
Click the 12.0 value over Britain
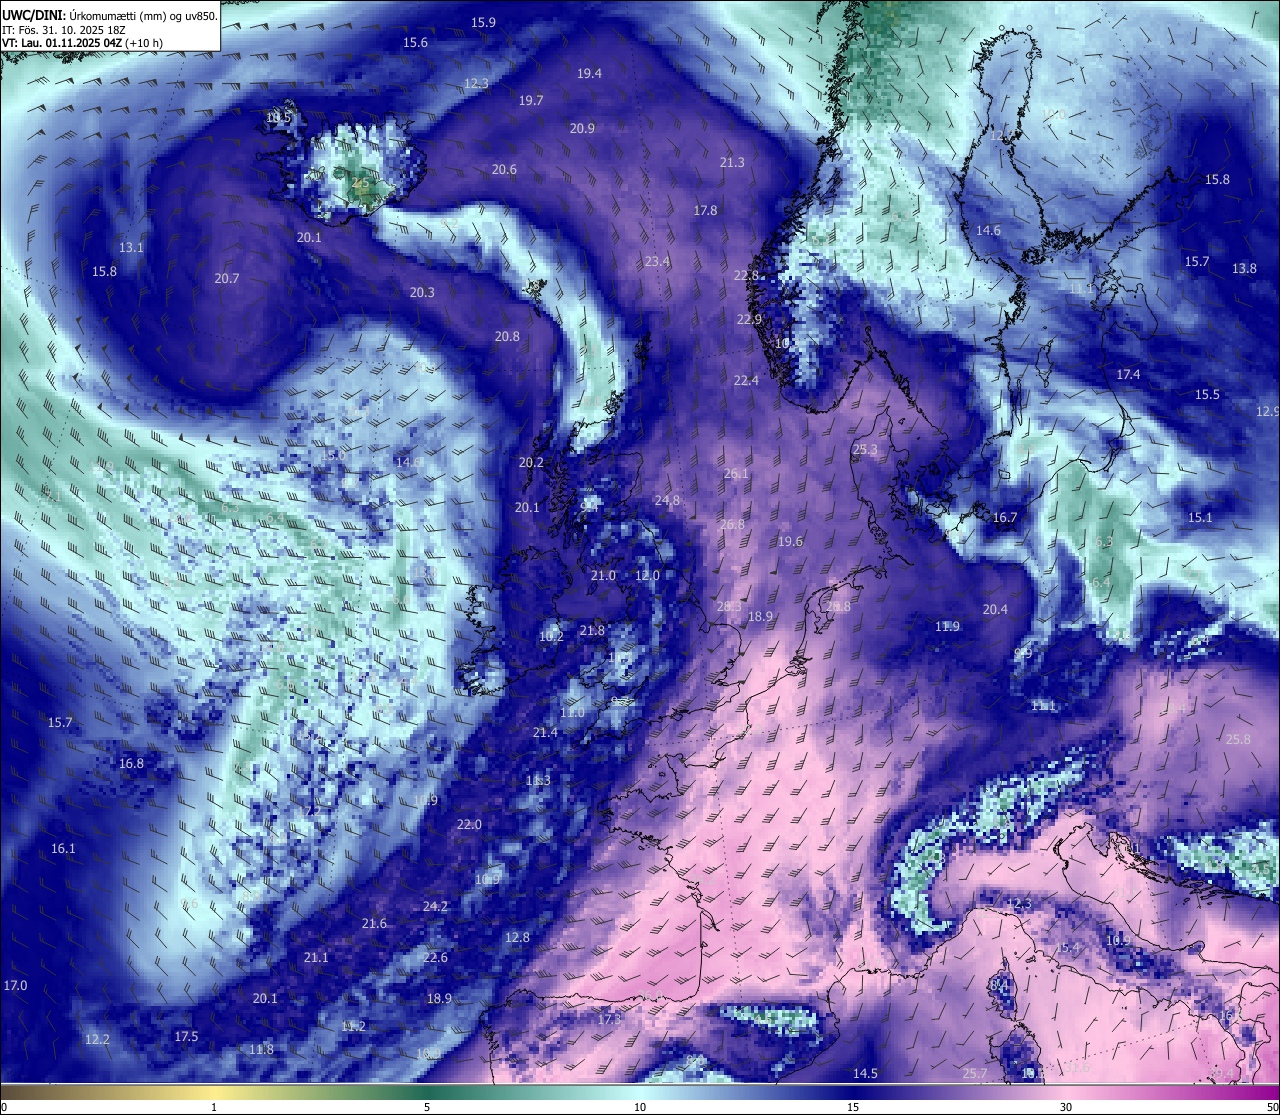click(648, 575)
